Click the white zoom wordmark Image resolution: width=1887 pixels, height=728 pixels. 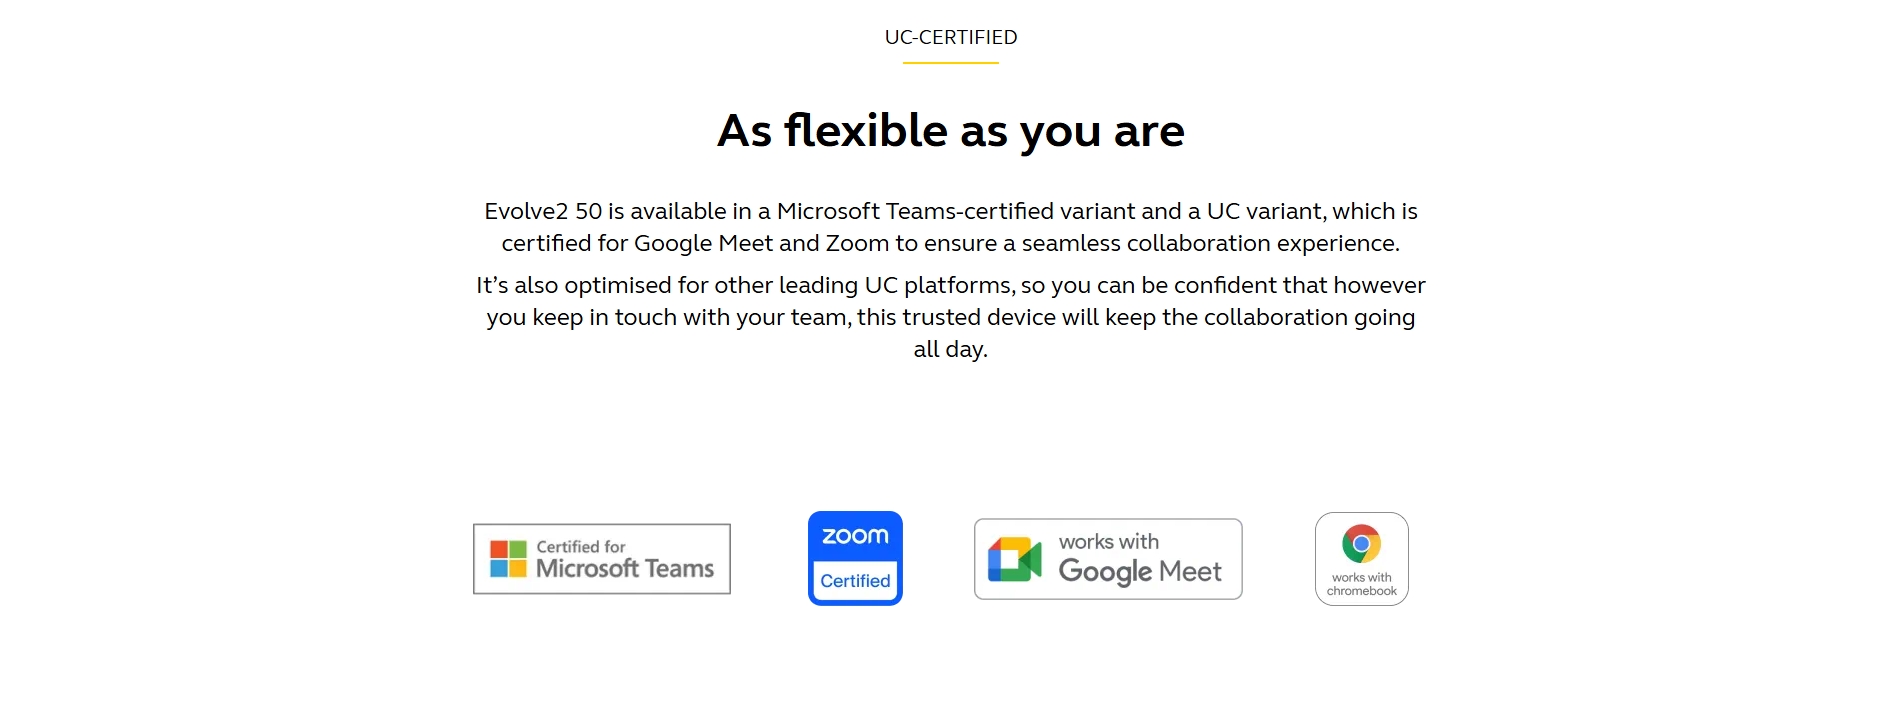point(855,536)
